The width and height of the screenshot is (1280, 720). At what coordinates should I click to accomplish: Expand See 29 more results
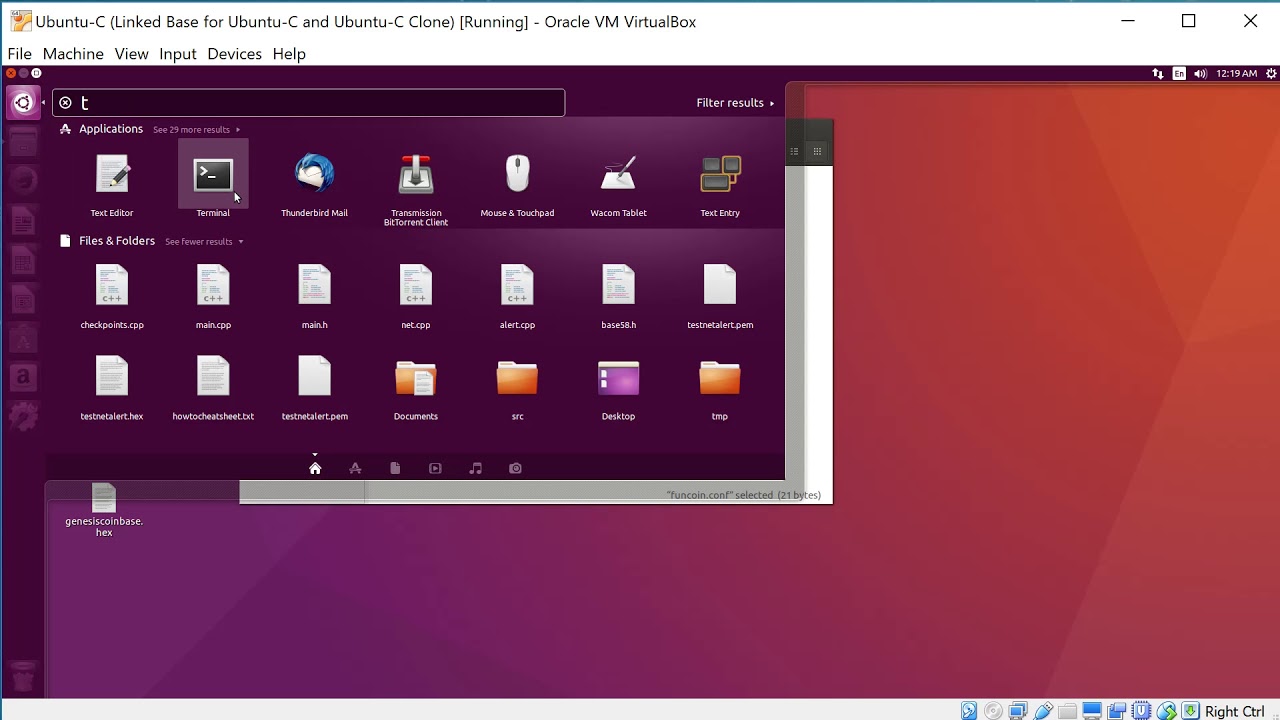coord(196,130)
